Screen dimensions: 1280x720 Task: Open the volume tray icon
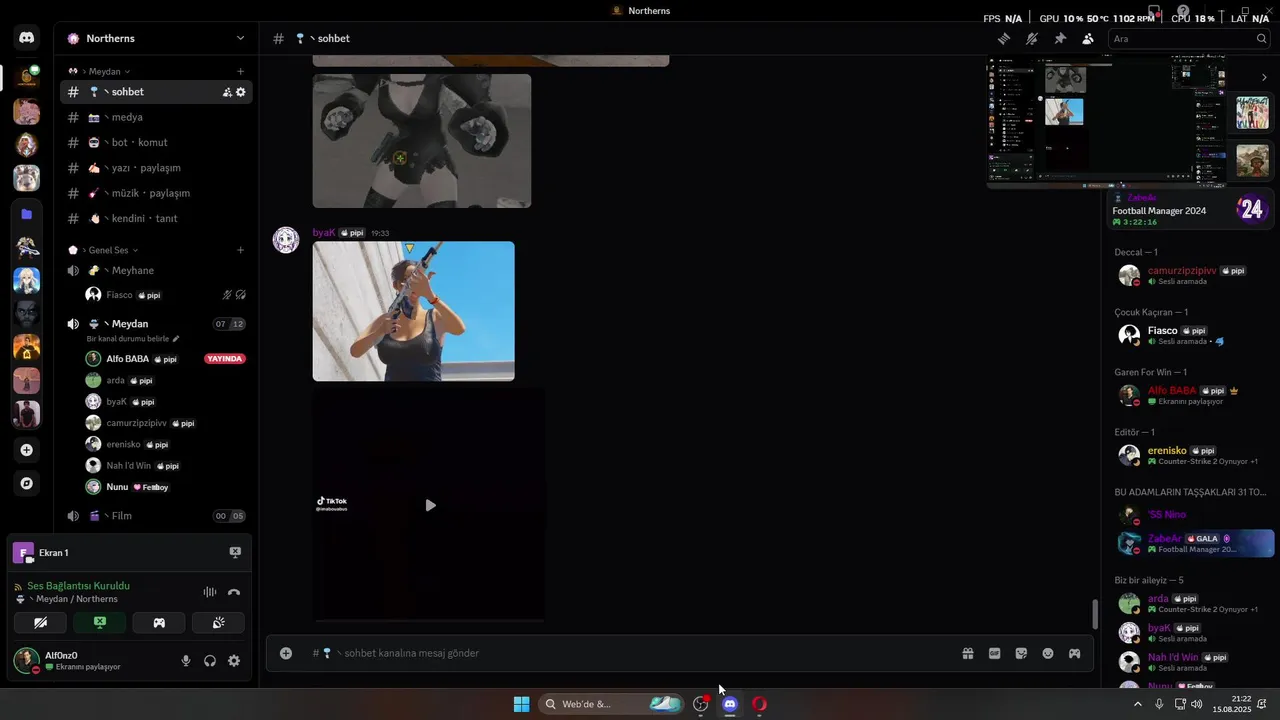pos(1197,704)
